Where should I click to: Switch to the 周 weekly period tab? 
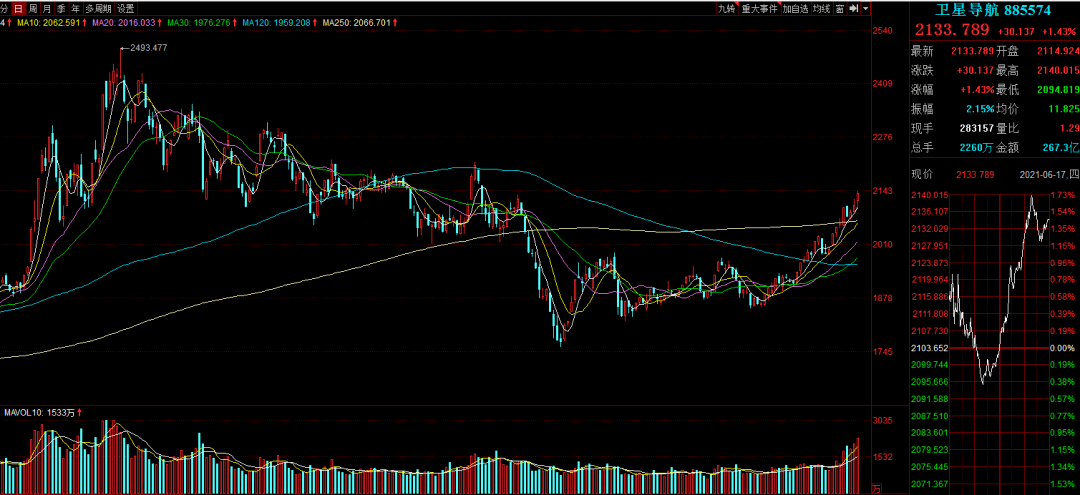click(x=32, y=8)
